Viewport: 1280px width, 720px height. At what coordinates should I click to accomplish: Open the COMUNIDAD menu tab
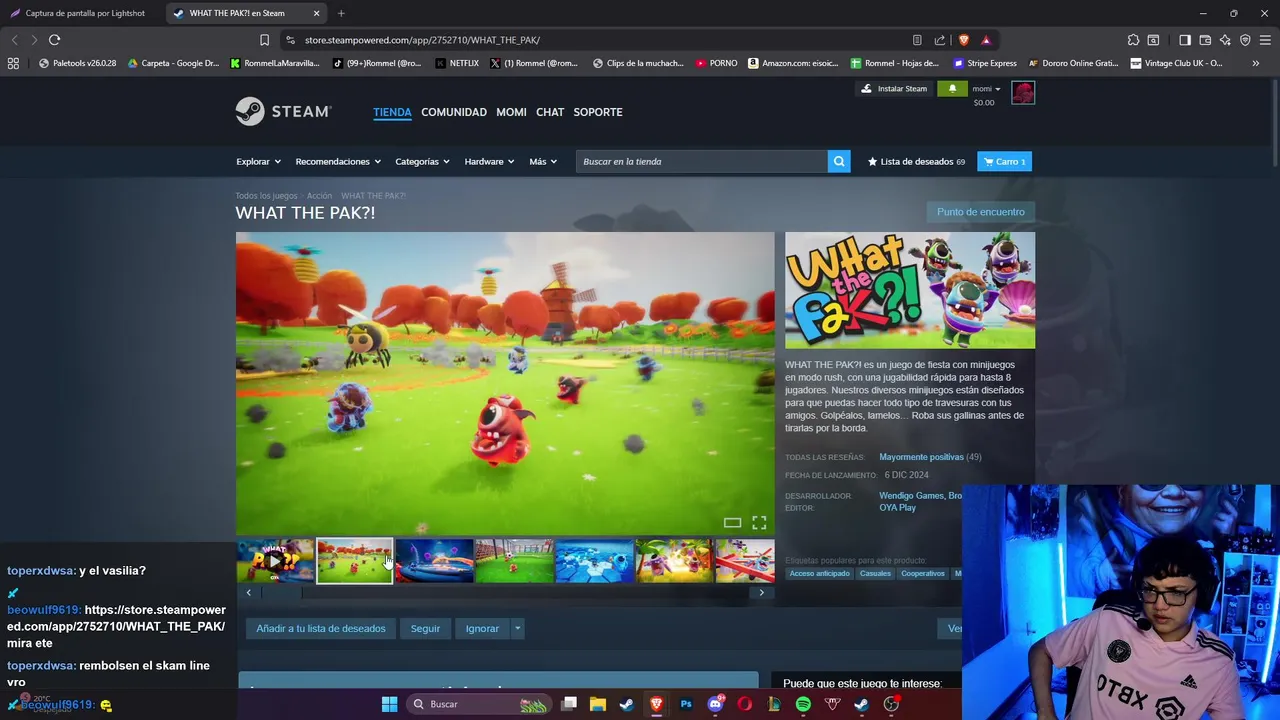pos(454,112)
